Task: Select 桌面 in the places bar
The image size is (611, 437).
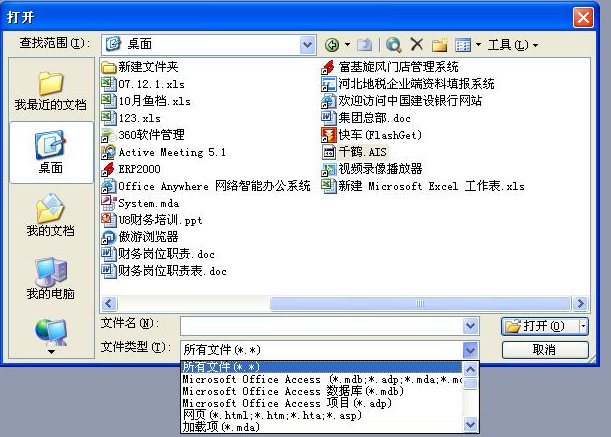Action: (51, 152)
